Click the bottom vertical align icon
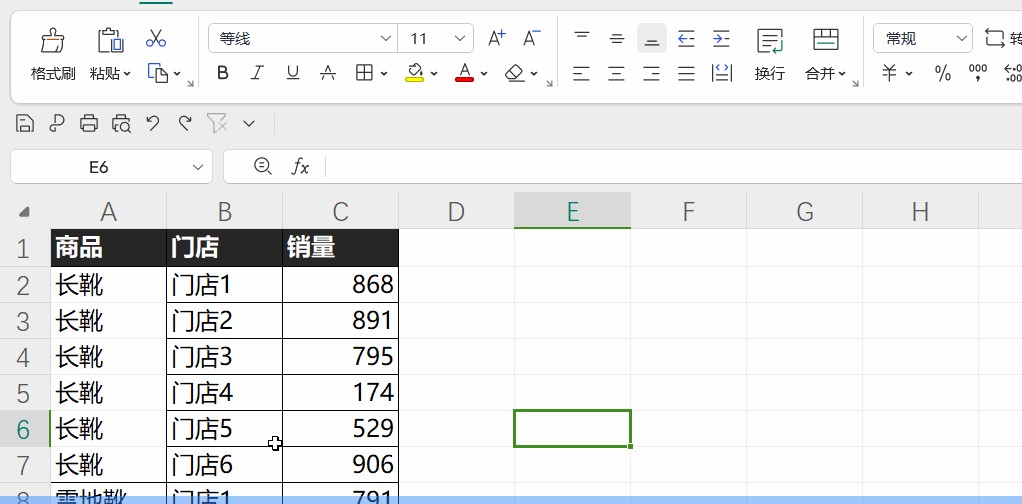Viewport: 1022px width, 504px height. 651,38
